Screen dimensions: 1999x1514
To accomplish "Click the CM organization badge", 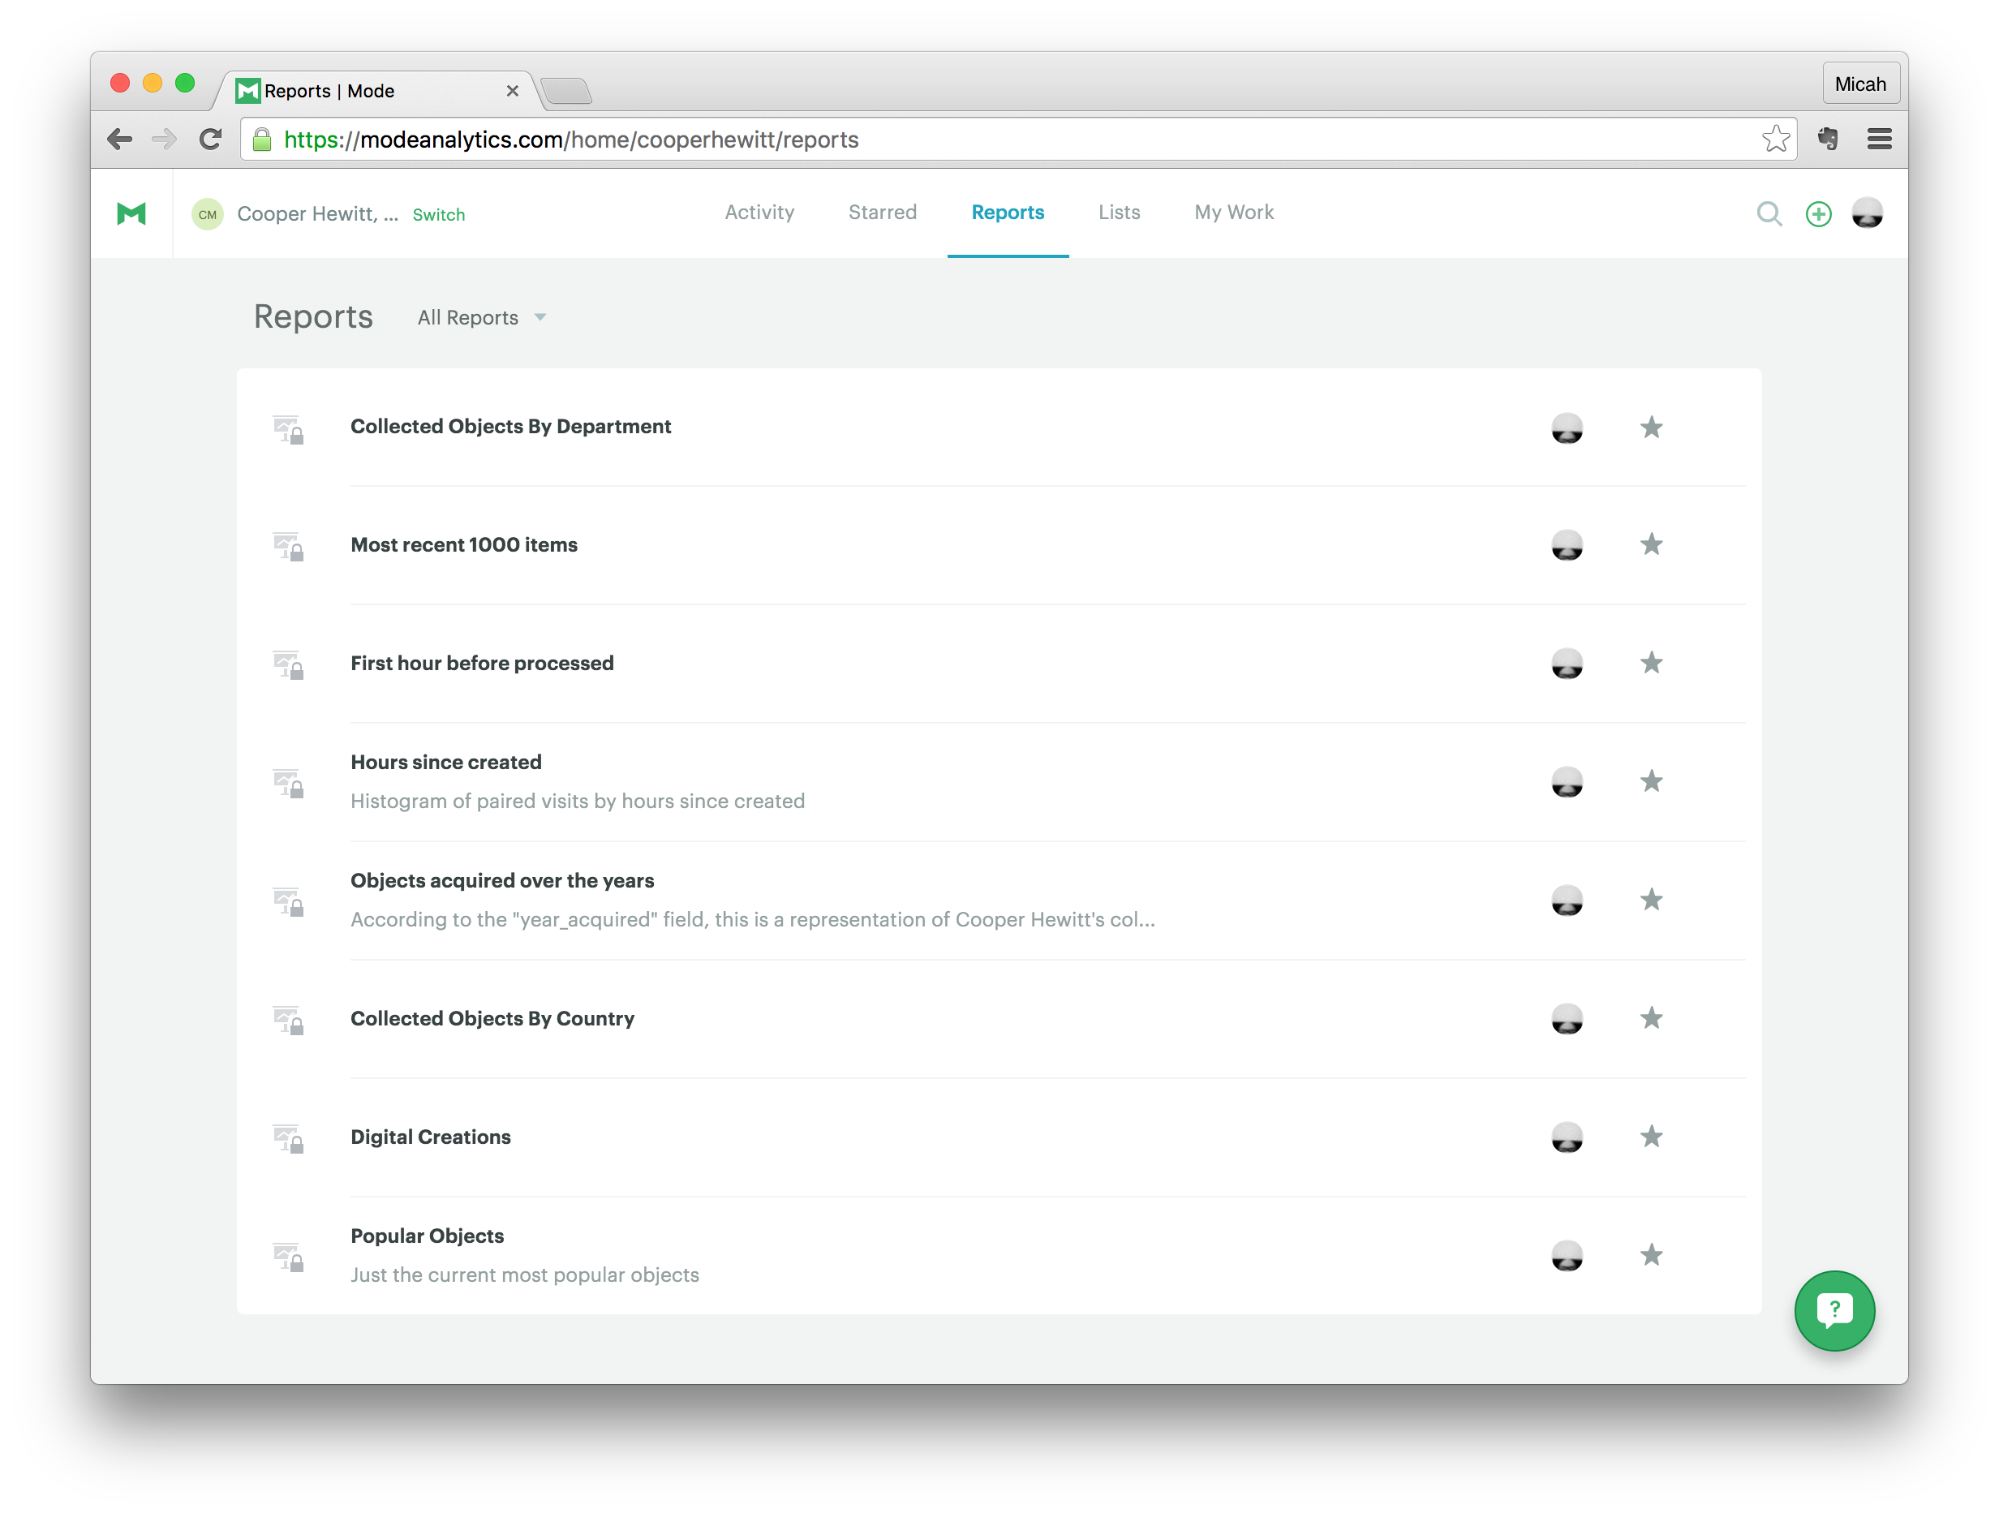I will [x=207, y=214].
